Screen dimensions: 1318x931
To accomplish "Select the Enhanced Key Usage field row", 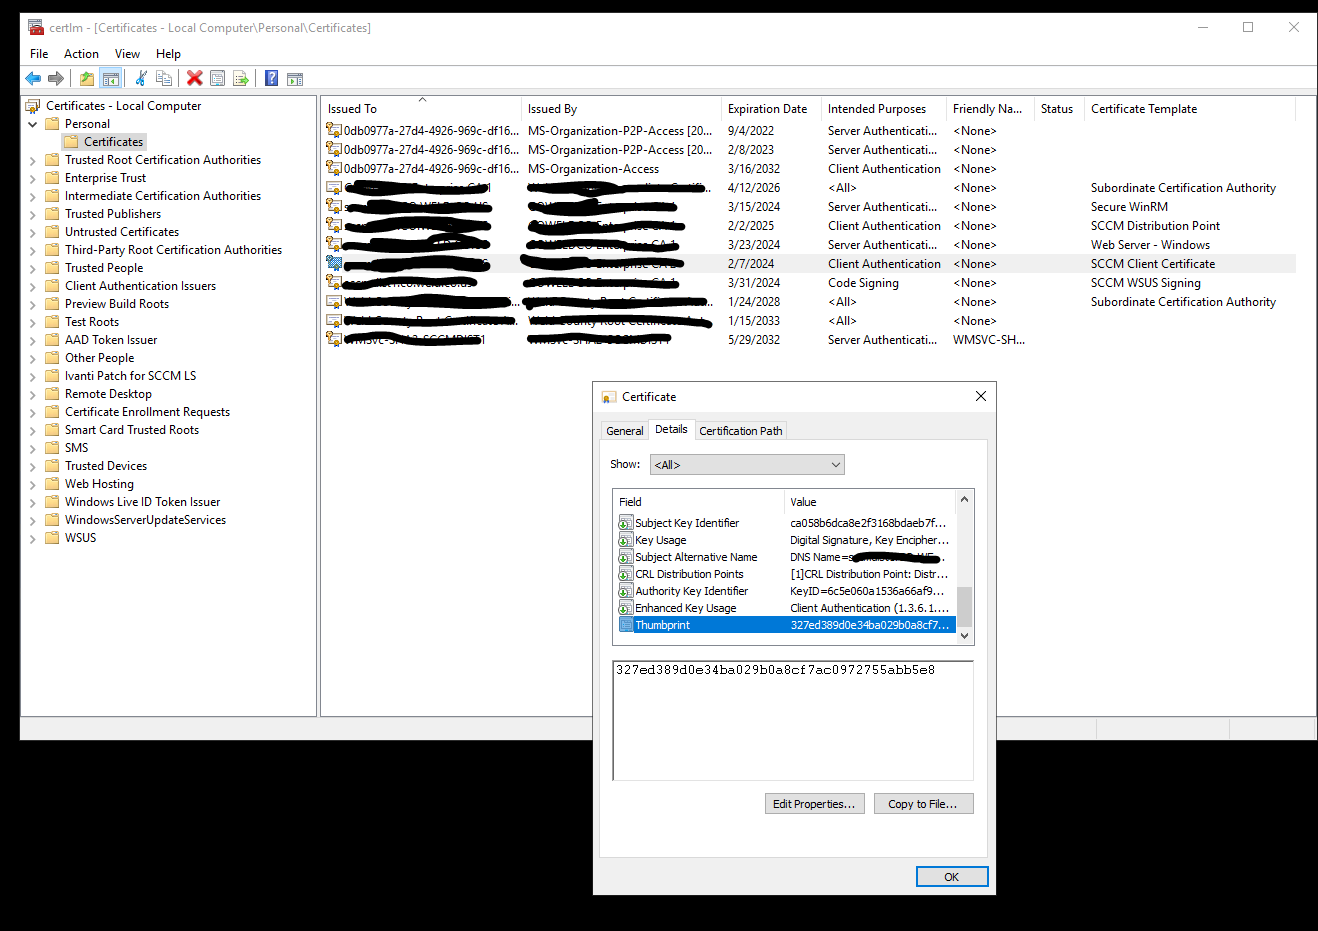I will click(685, 608).
